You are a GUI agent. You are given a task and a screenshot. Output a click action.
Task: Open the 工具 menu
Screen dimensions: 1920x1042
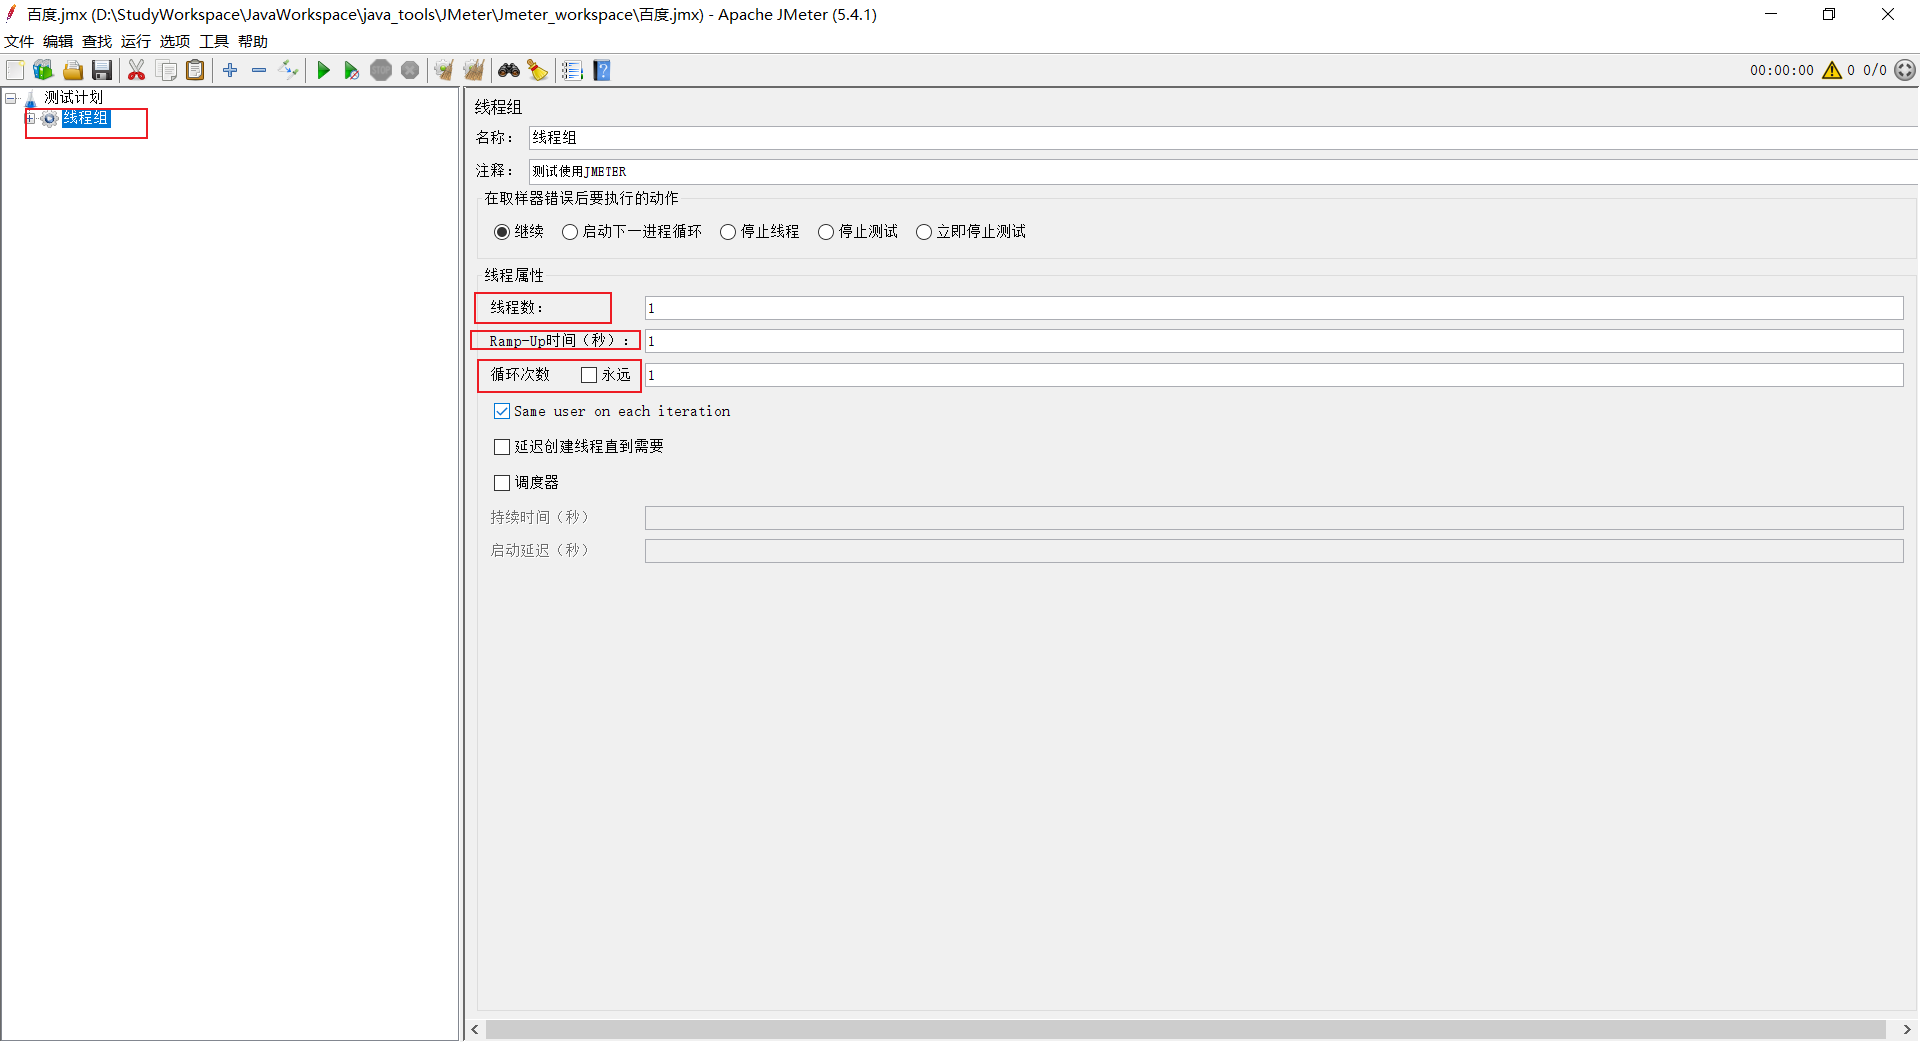pos(214,42)
